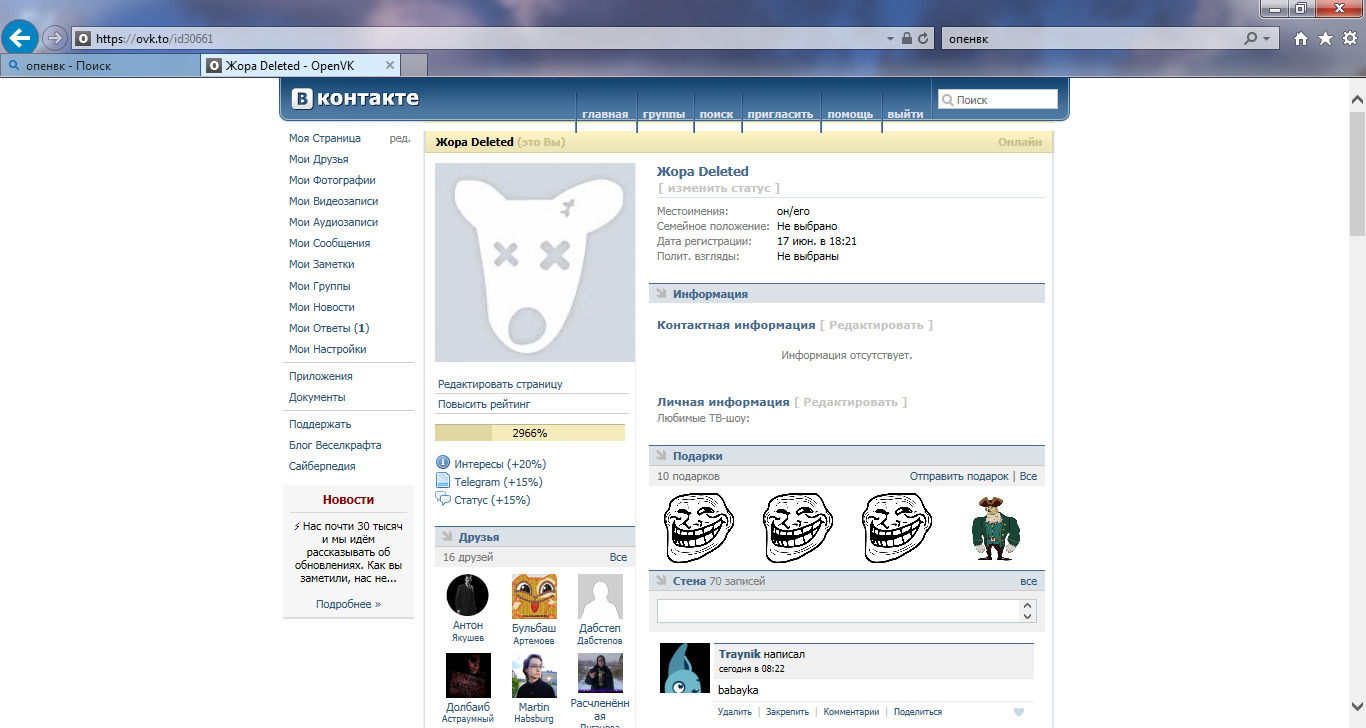Collapse the Информация section arrow
Viewport: 1366px width, 728px height.
pyautogui.click(x=661, y=294)
